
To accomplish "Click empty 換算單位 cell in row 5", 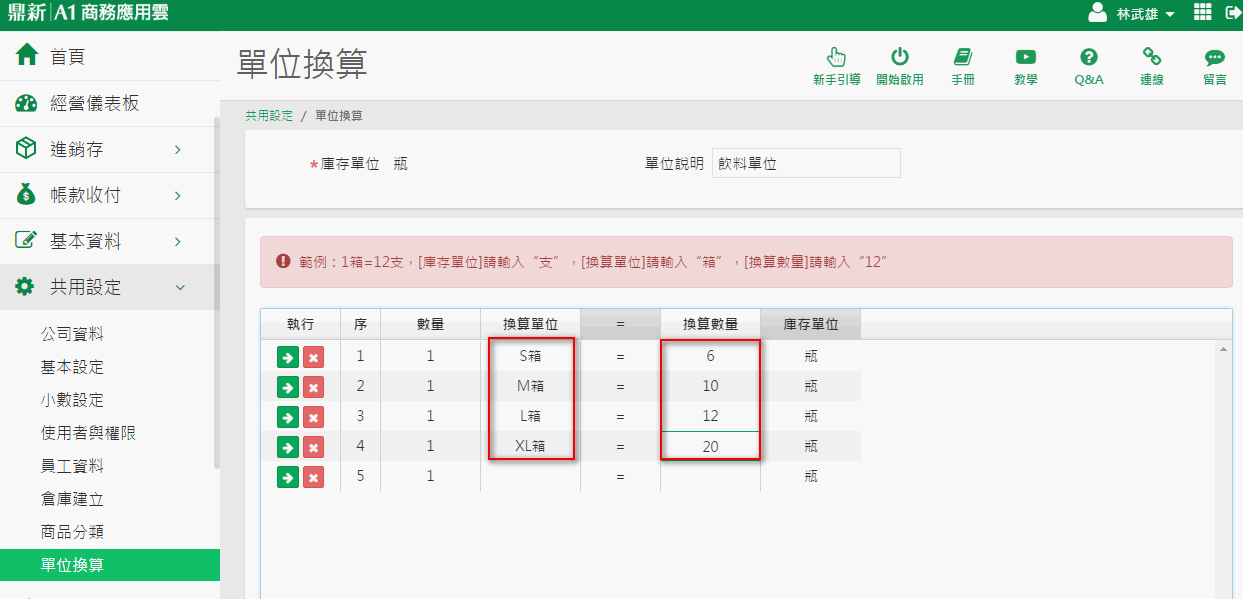I will (530, 476).
